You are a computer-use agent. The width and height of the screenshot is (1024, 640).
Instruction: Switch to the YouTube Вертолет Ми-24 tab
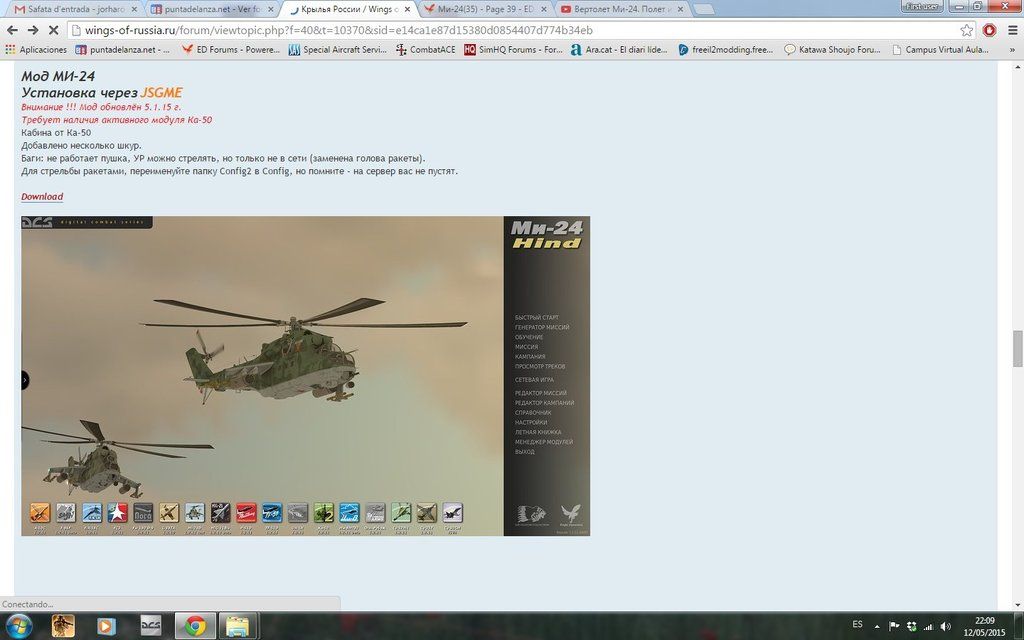coord(620,9)
